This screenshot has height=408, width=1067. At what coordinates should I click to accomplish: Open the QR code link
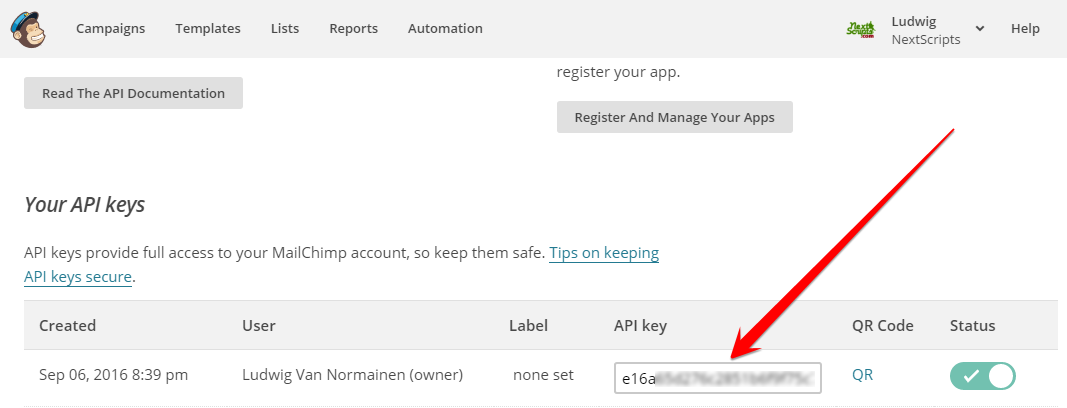pyautogui.click(x=862, y=375)
